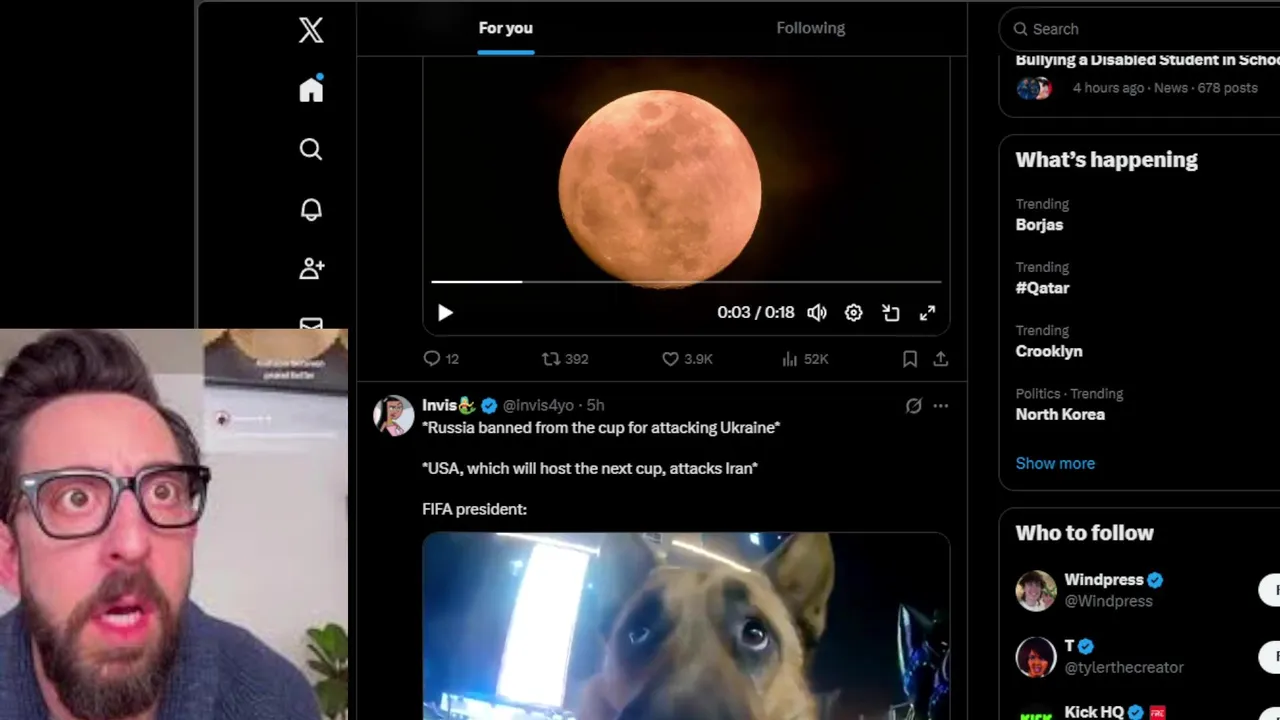Switch to the For you tab
1280x720 pixels.
coord(505,28)
